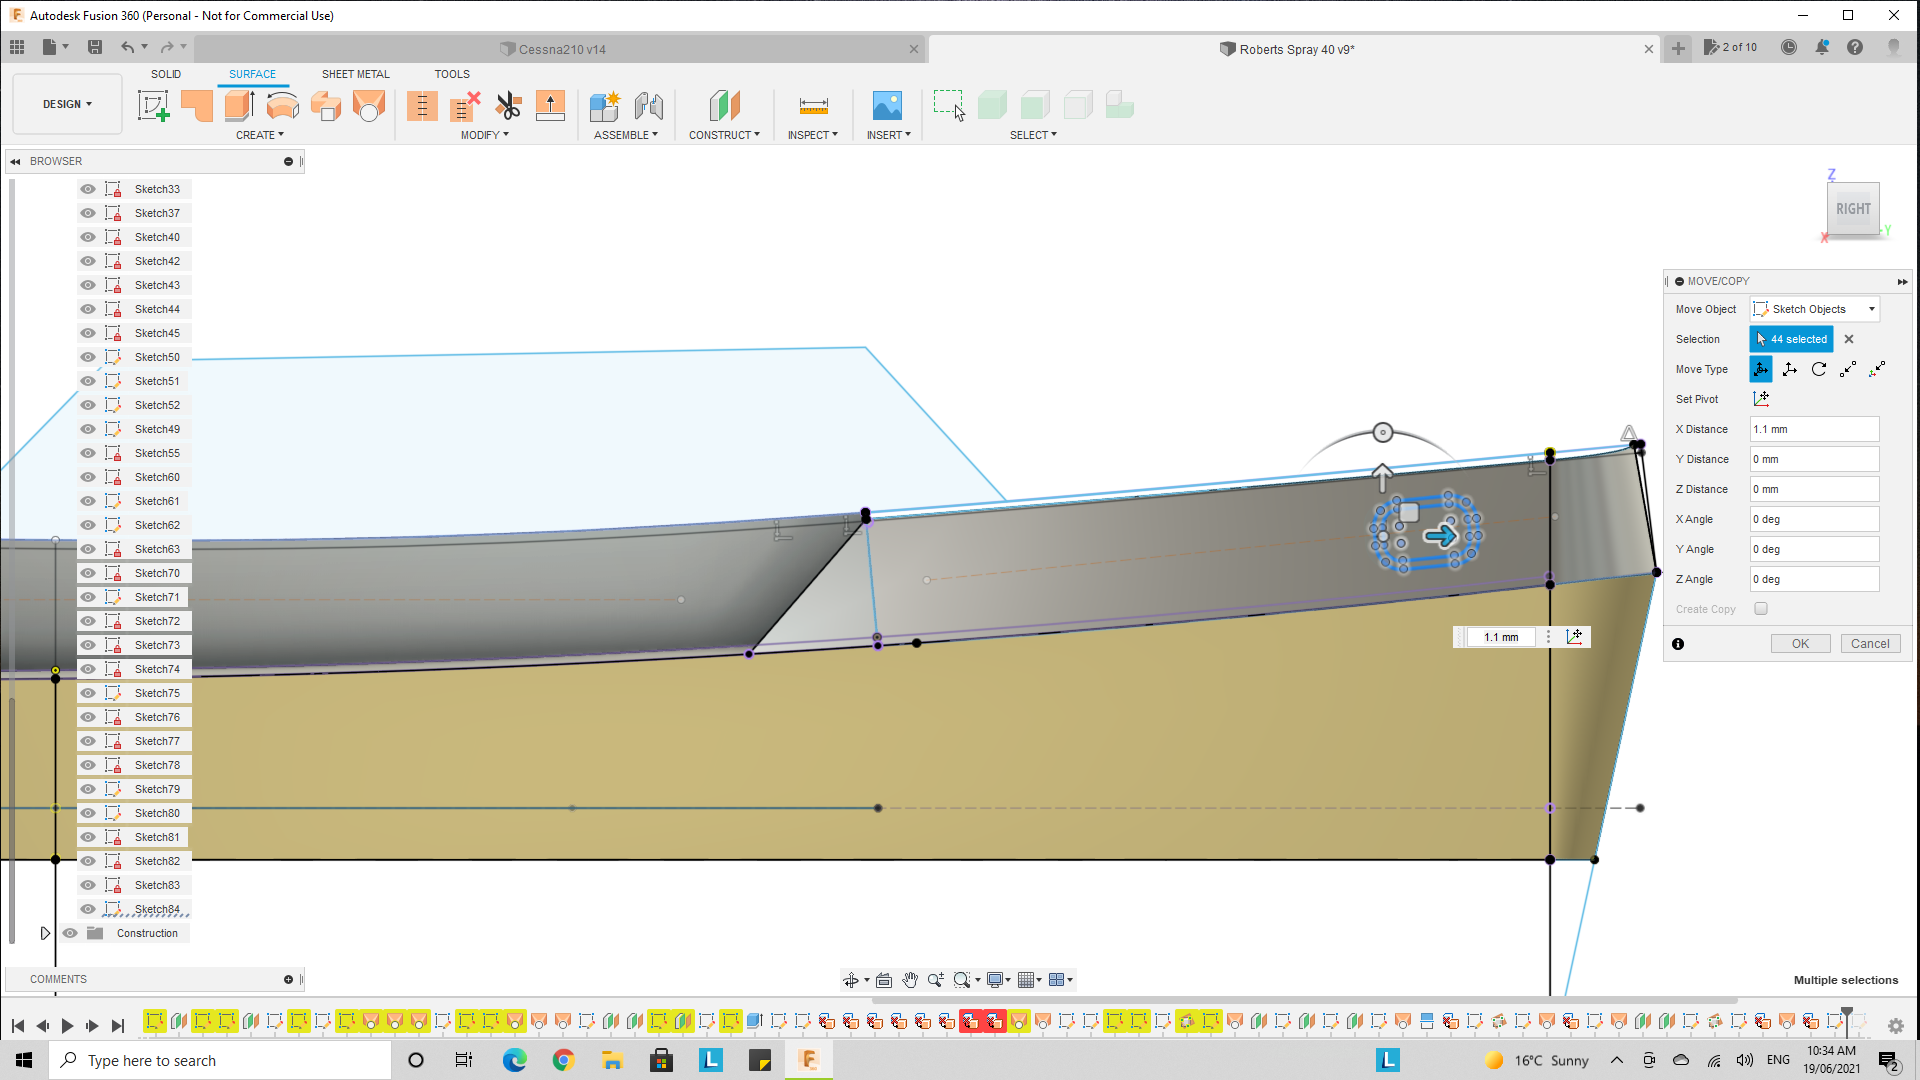The image size is (1920, 1080).
Task: Switch to the Right view on ViewCube
Action: [1853, 209]
